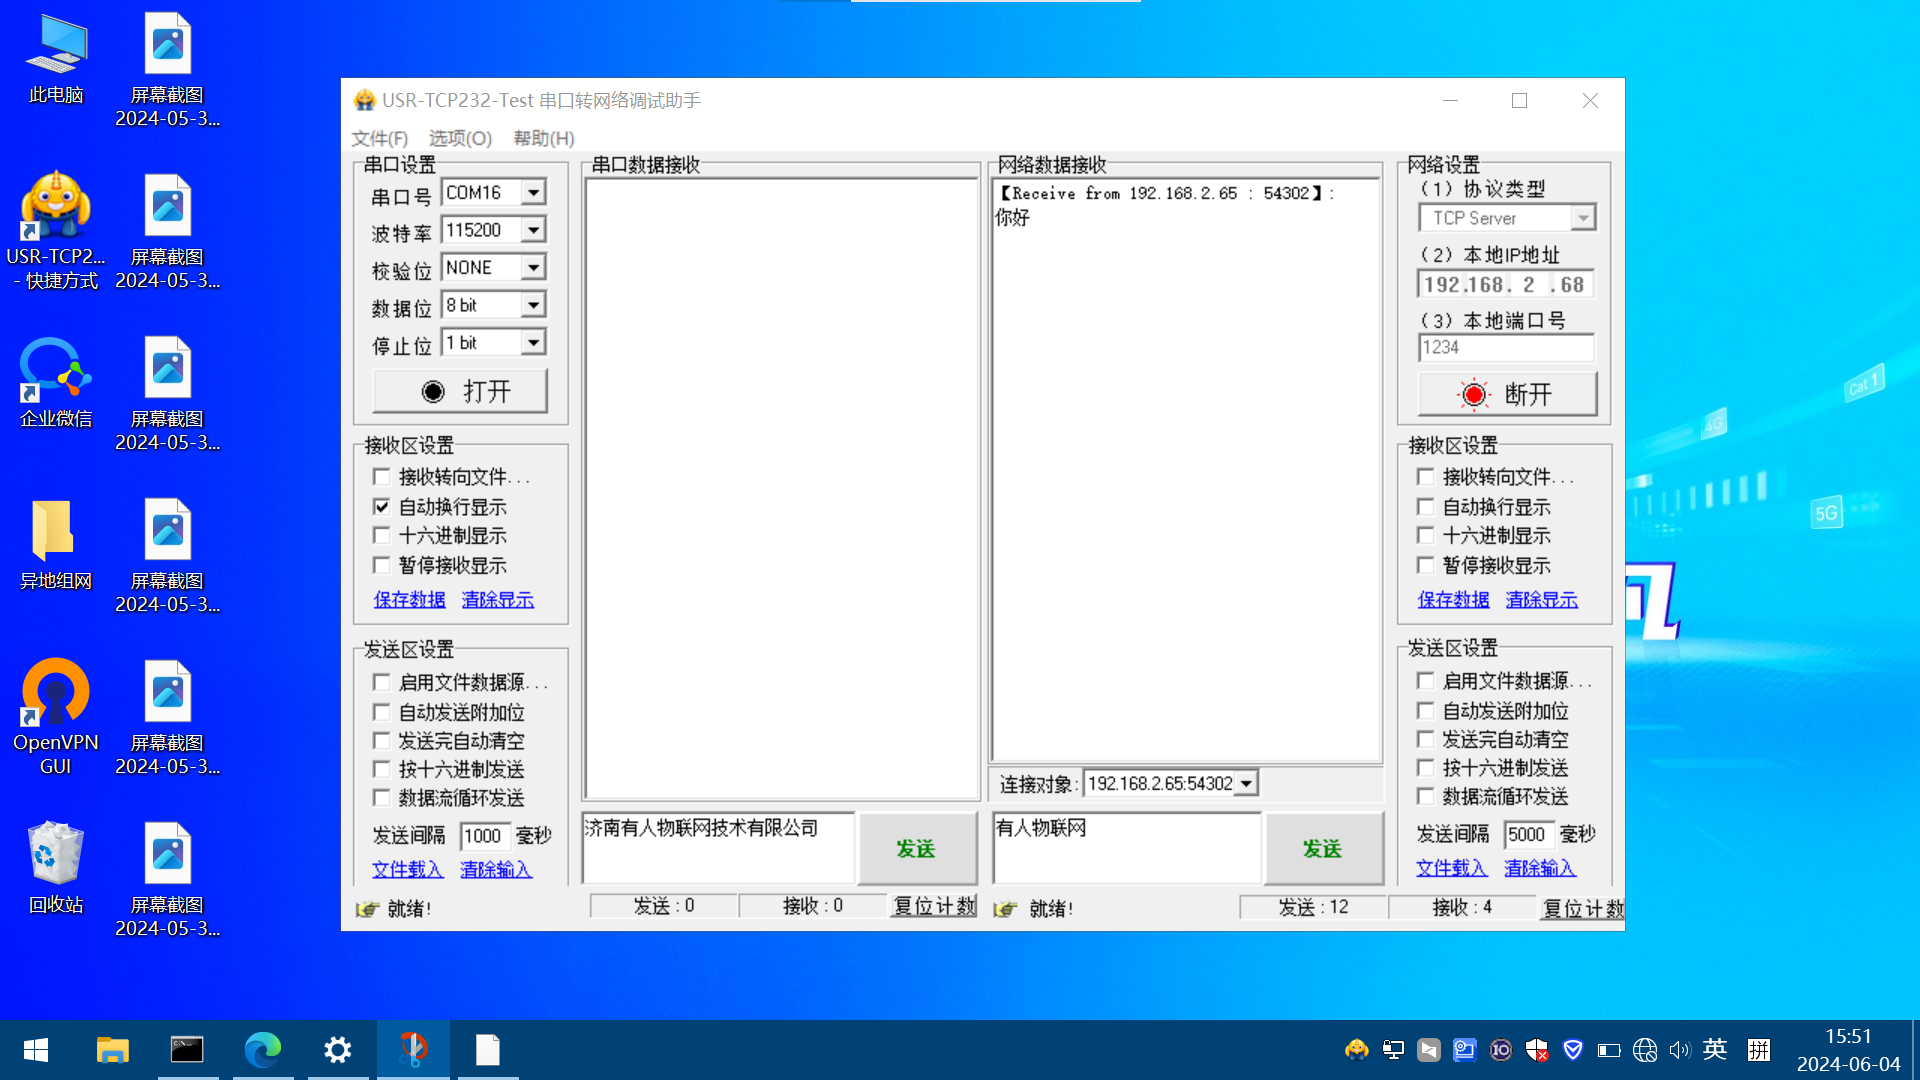Launch Microsoft Edge from the taskbar
1920x1080 pixels.
(x=263, y=1050)
